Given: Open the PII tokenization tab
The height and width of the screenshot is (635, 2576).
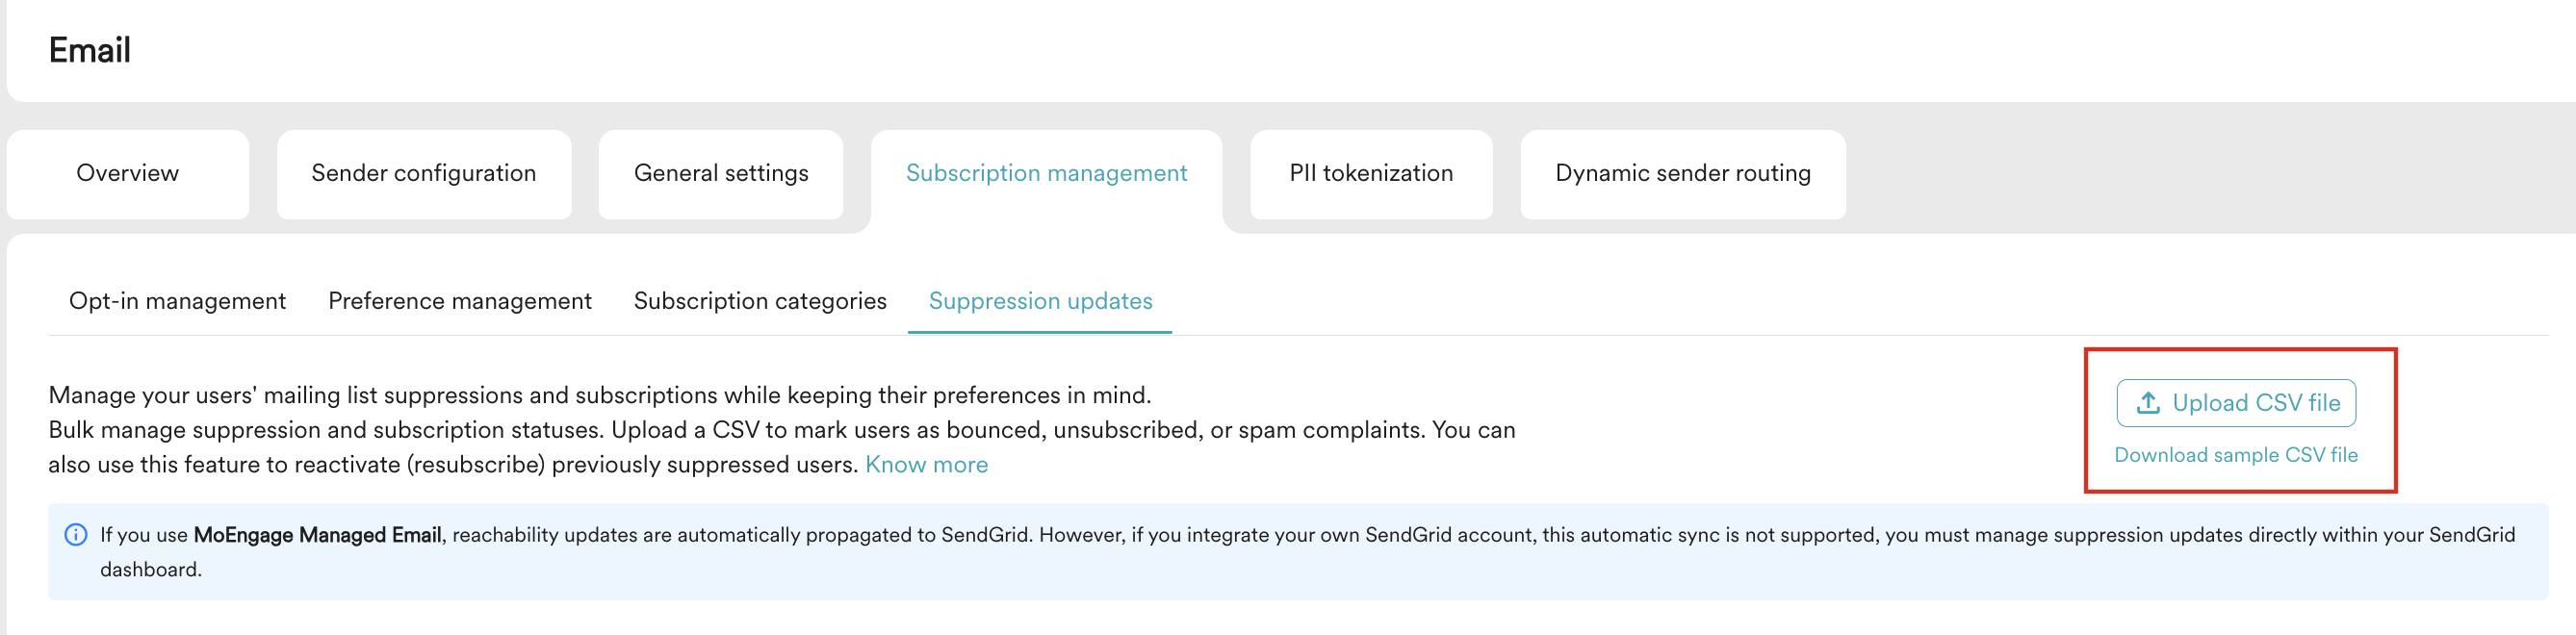Looking at the screenshot, I should (x=1370, y=173).
